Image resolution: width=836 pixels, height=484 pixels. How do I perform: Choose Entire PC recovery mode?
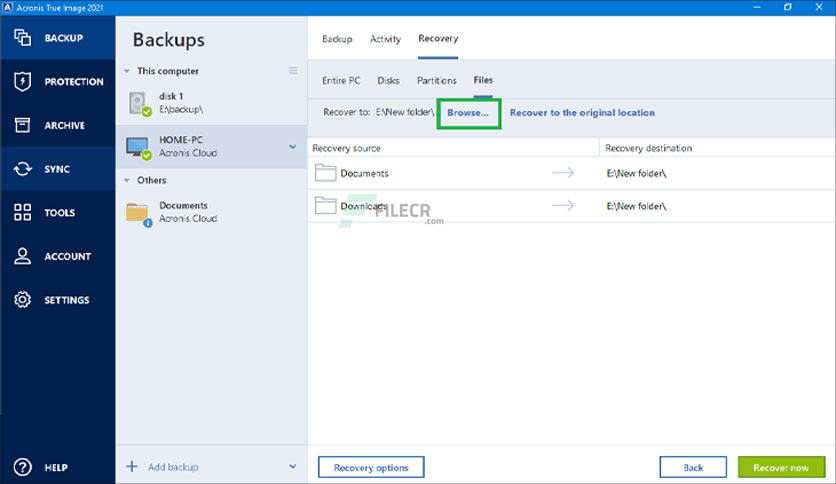point(341,80)
